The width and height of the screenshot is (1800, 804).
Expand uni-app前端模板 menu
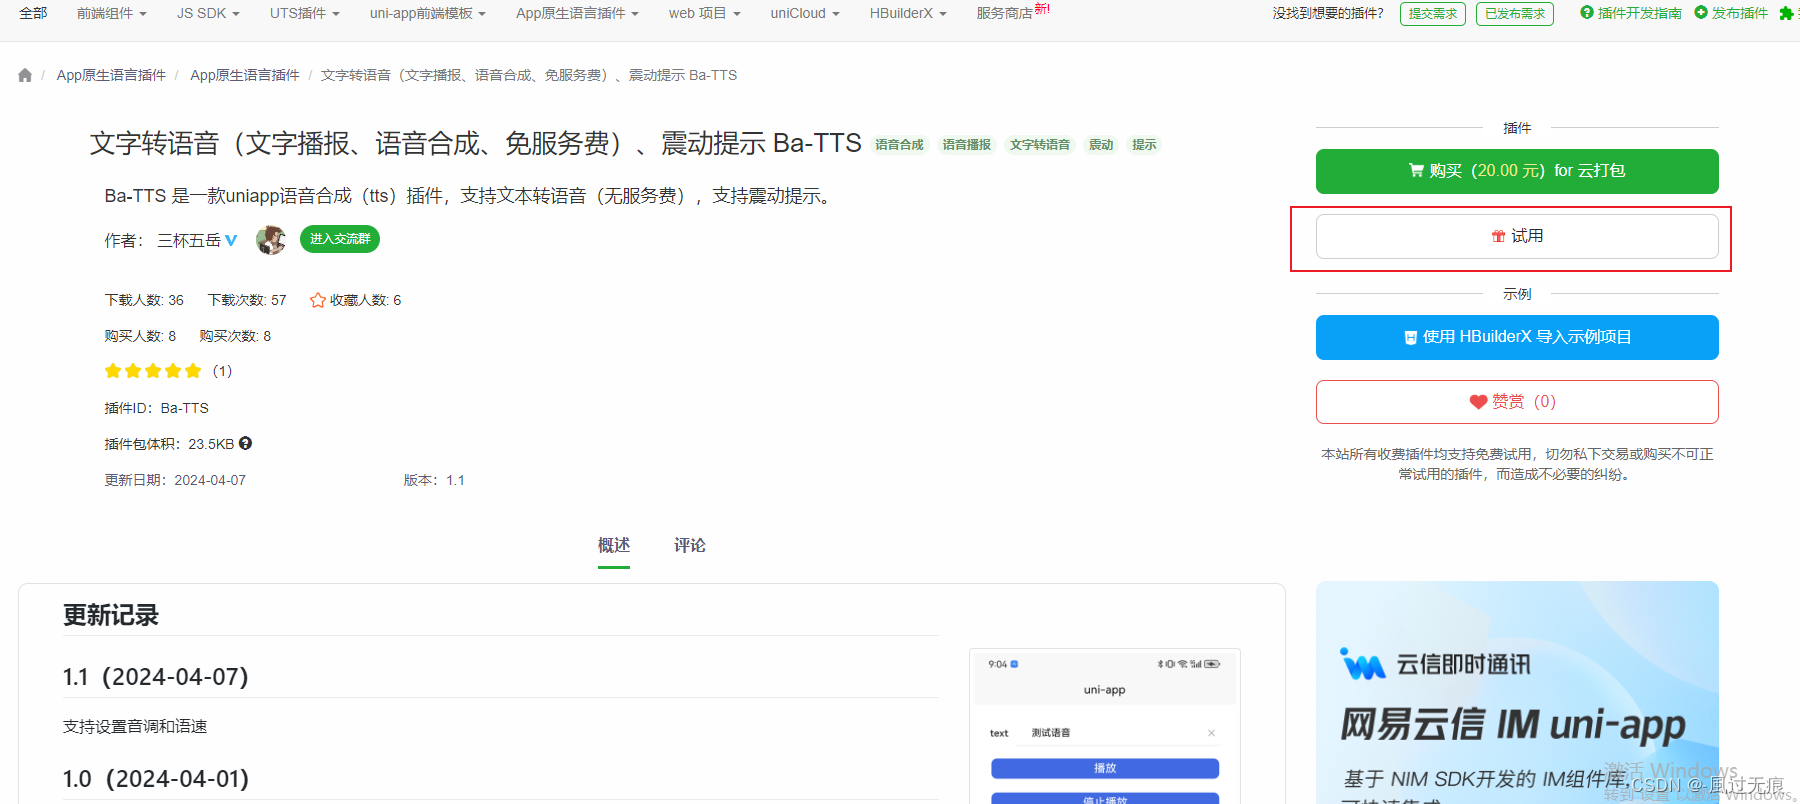point(428,13)
